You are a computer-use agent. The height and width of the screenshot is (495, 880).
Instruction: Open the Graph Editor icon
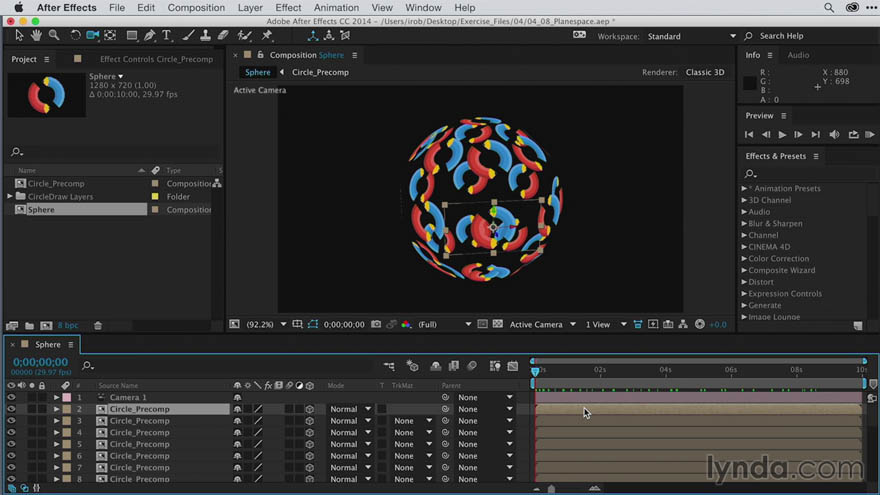512,366
